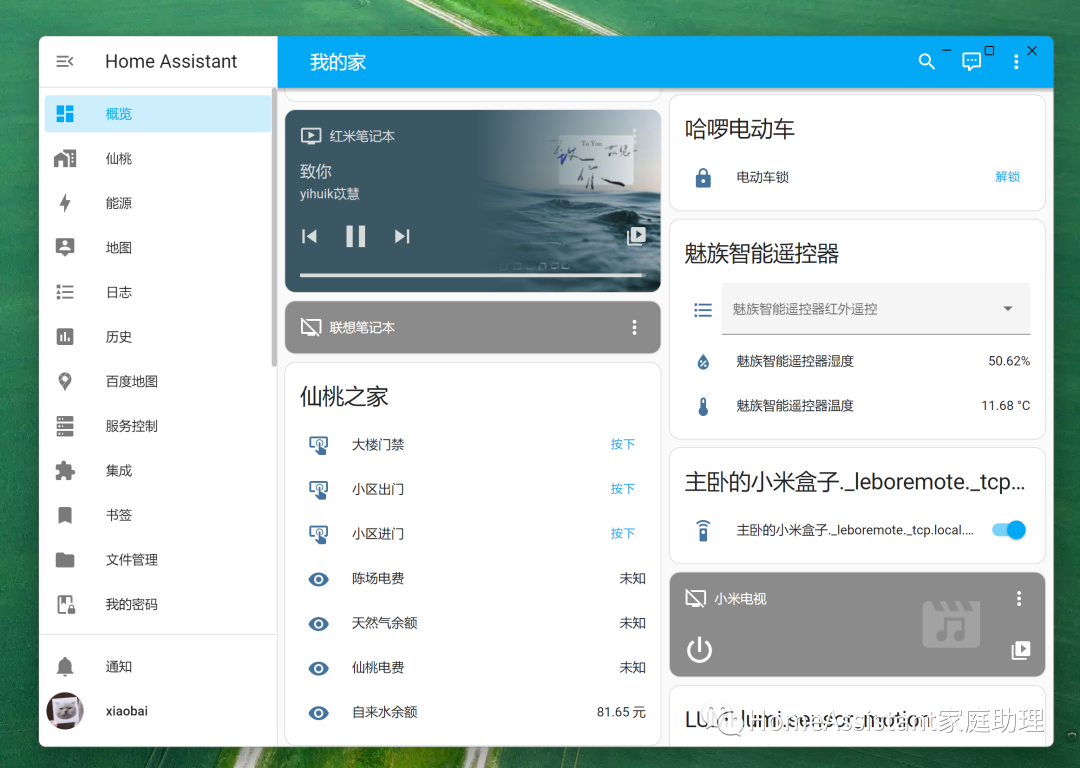Viewport: 1080px width, 768px height.
Task: Pause playback on 红米笔记本 player
Action: [x=355, y=236]
